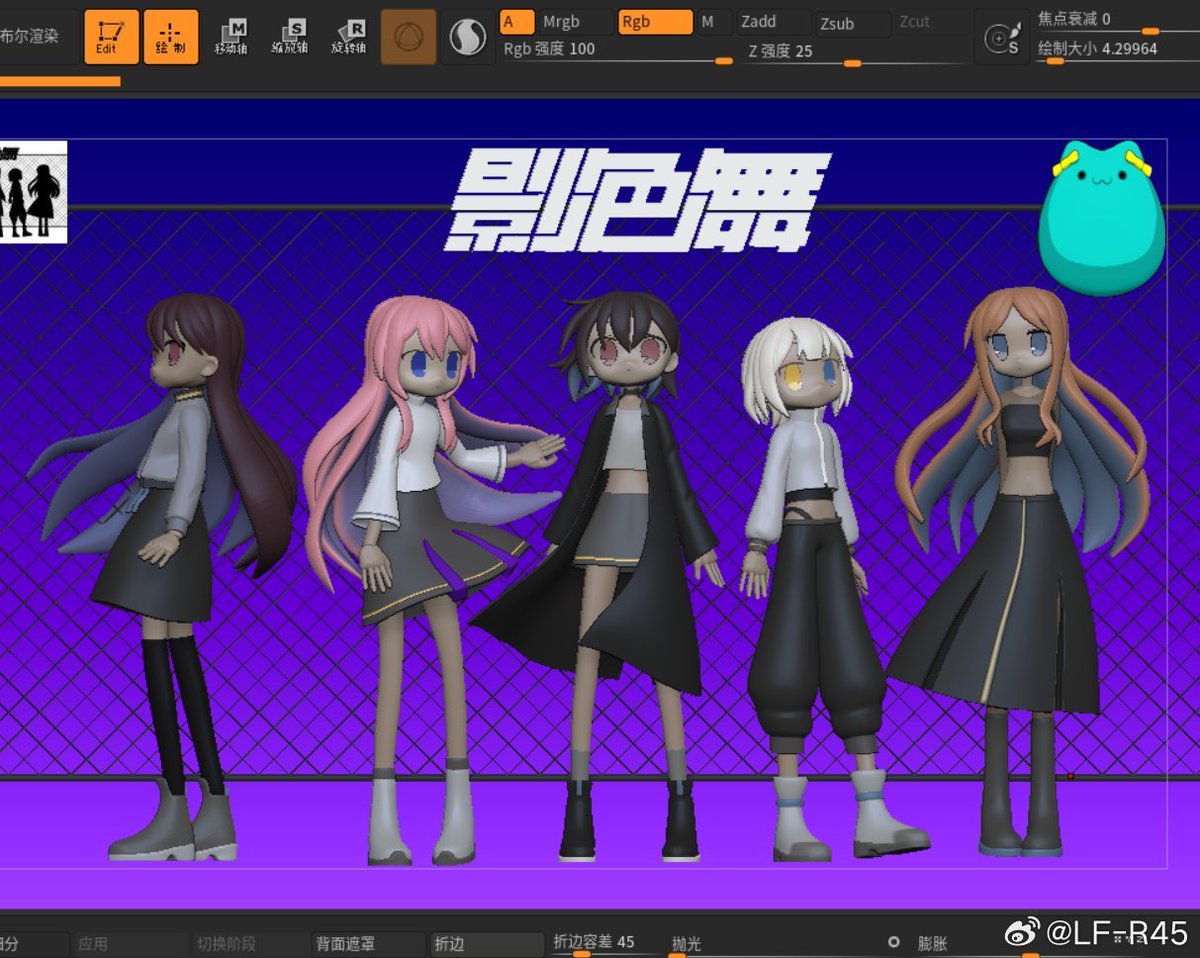Switch to the Rgb paint mode
1200x958 pixels.
point(655,20)
